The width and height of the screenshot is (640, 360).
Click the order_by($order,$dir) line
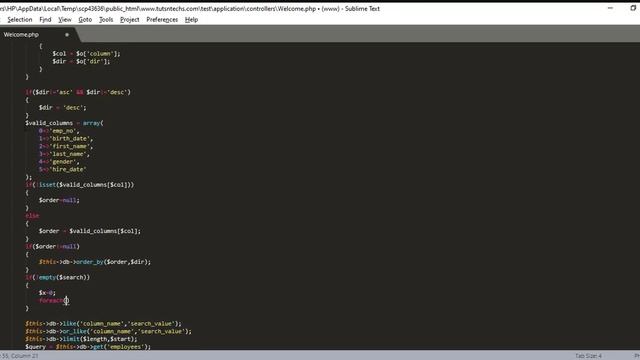(95, 262)
